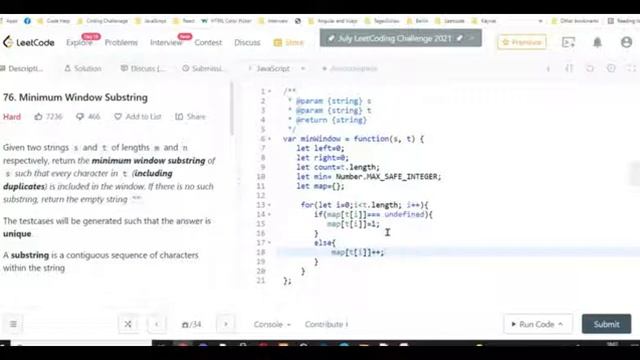Click the editor info icon
The image size is (640, 360).
point(548,69)
